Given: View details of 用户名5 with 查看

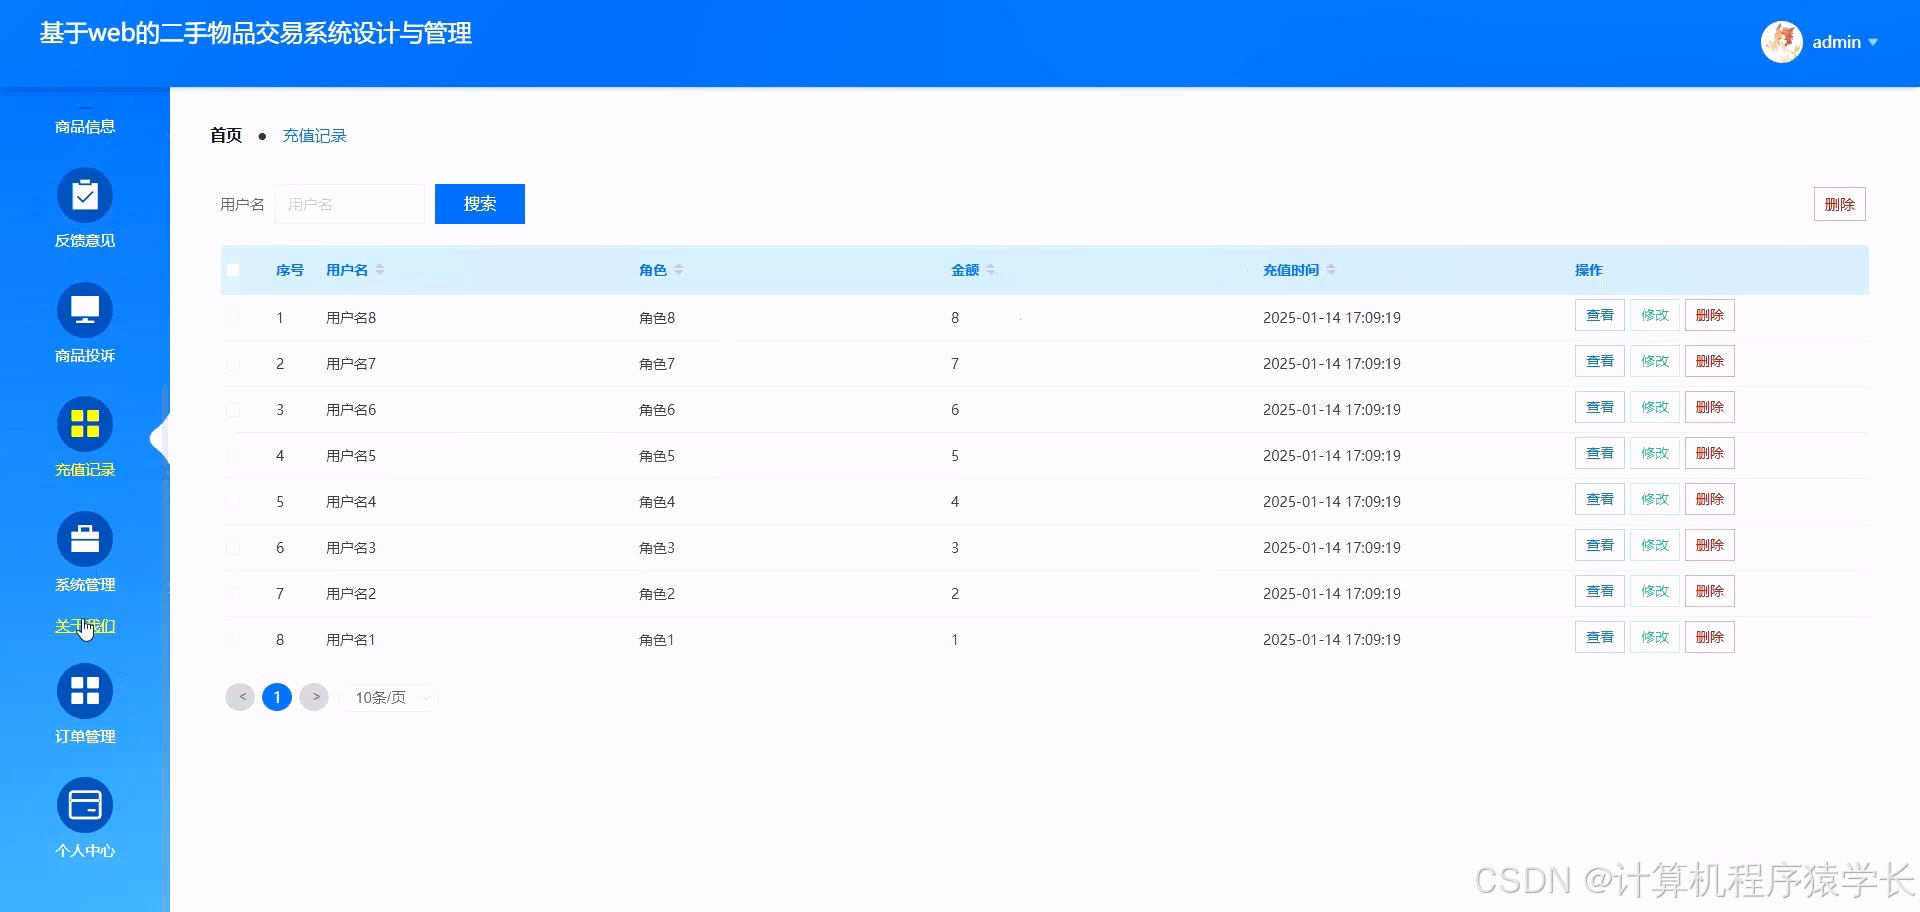Looking at the screenshot, I should (x=1599, y=453).
